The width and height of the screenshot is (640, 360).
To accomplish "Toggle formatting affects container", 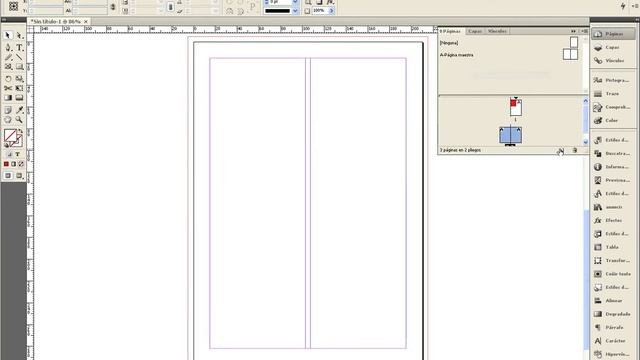I will (x=9, y=155).
